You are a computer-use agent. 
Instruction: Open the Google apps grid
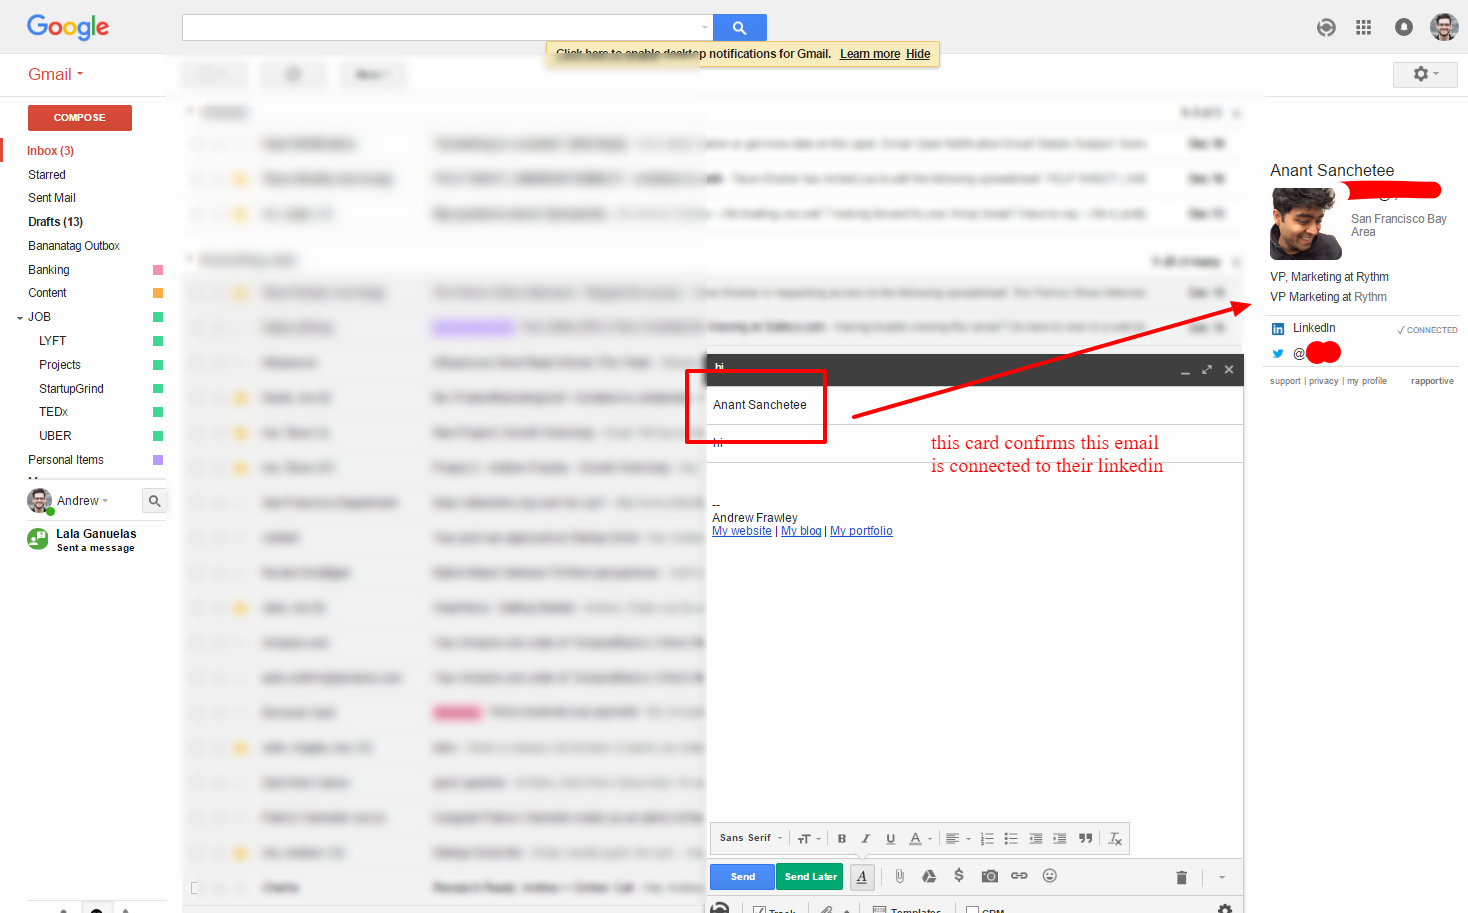click(x=1363, y=27)
